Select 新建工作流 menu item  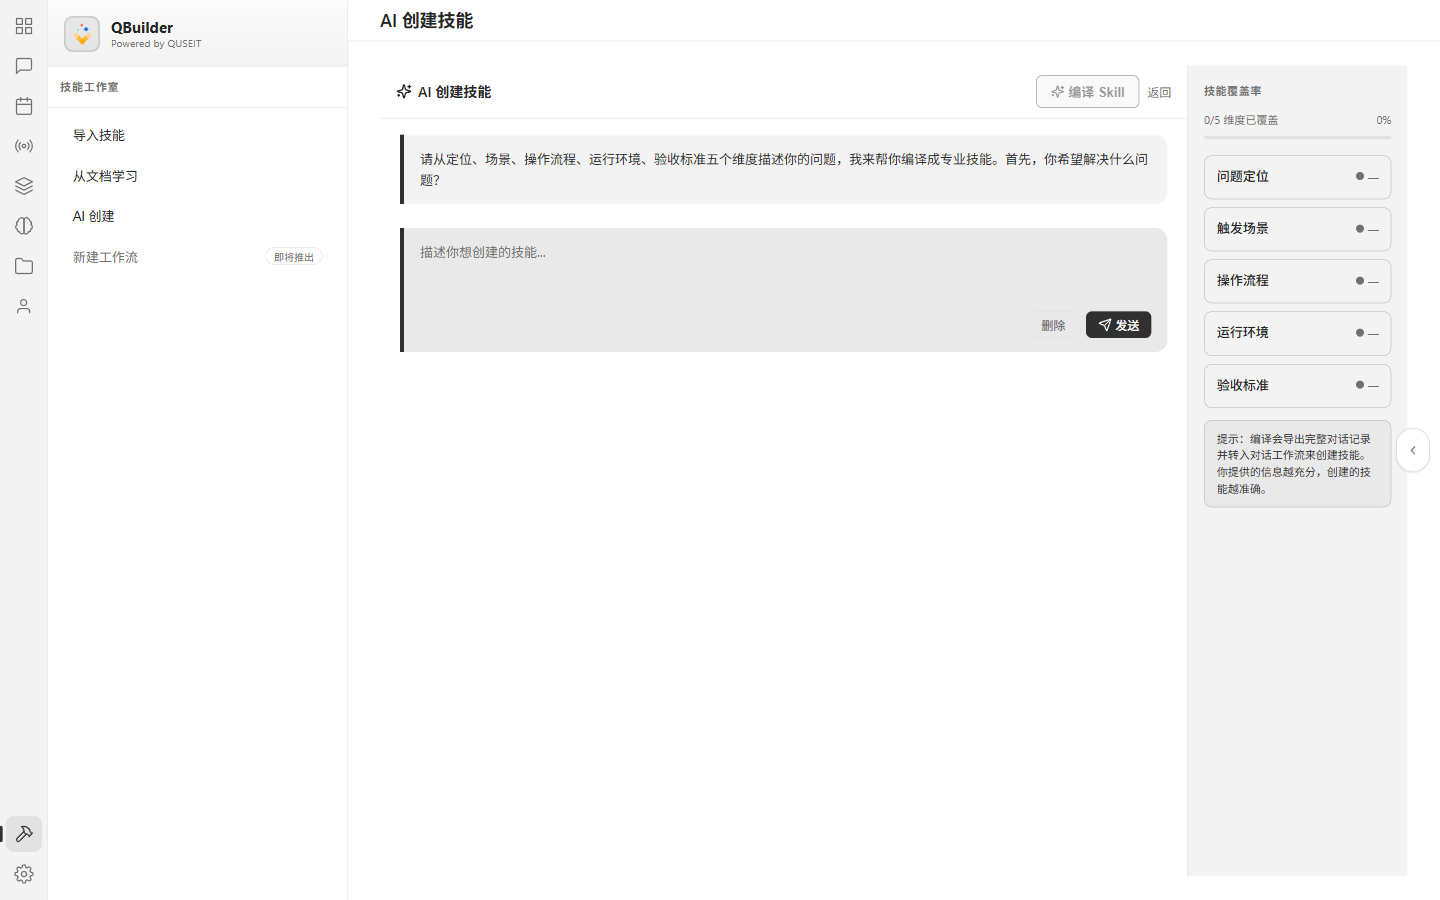click(x=197, y=257)
